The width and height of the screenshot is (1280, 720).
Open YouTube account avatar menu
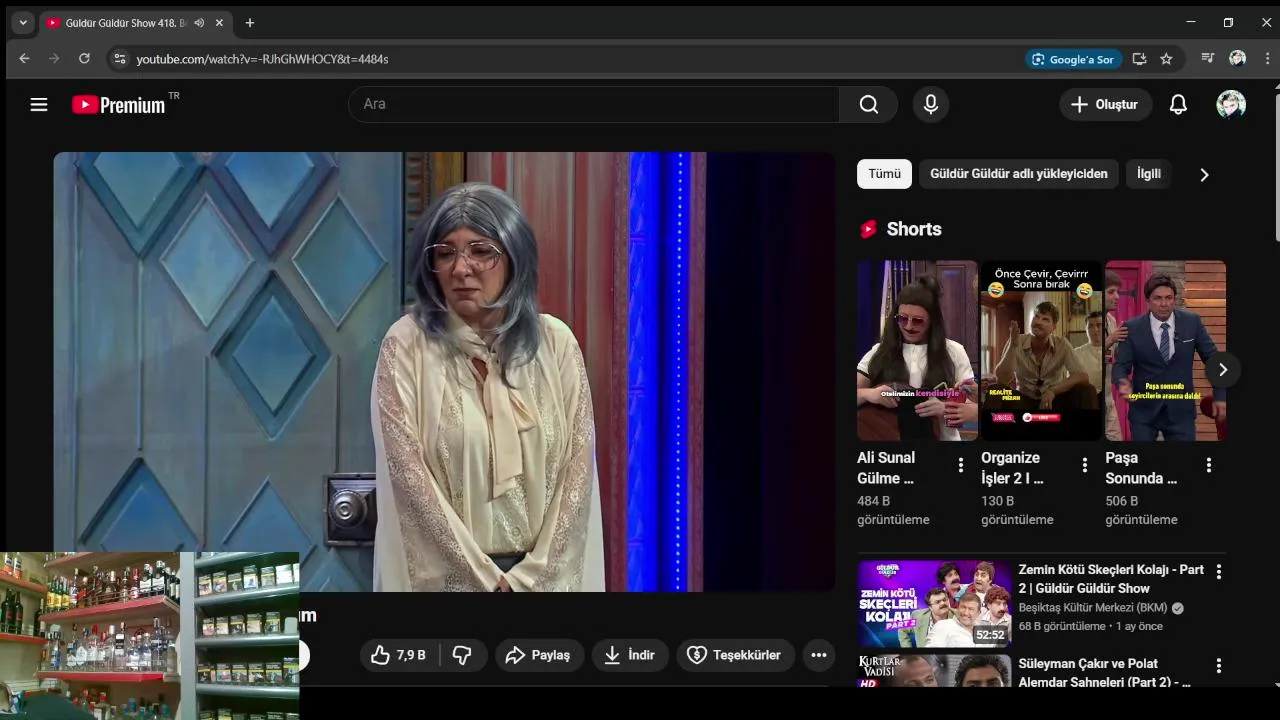(1231, 104)
